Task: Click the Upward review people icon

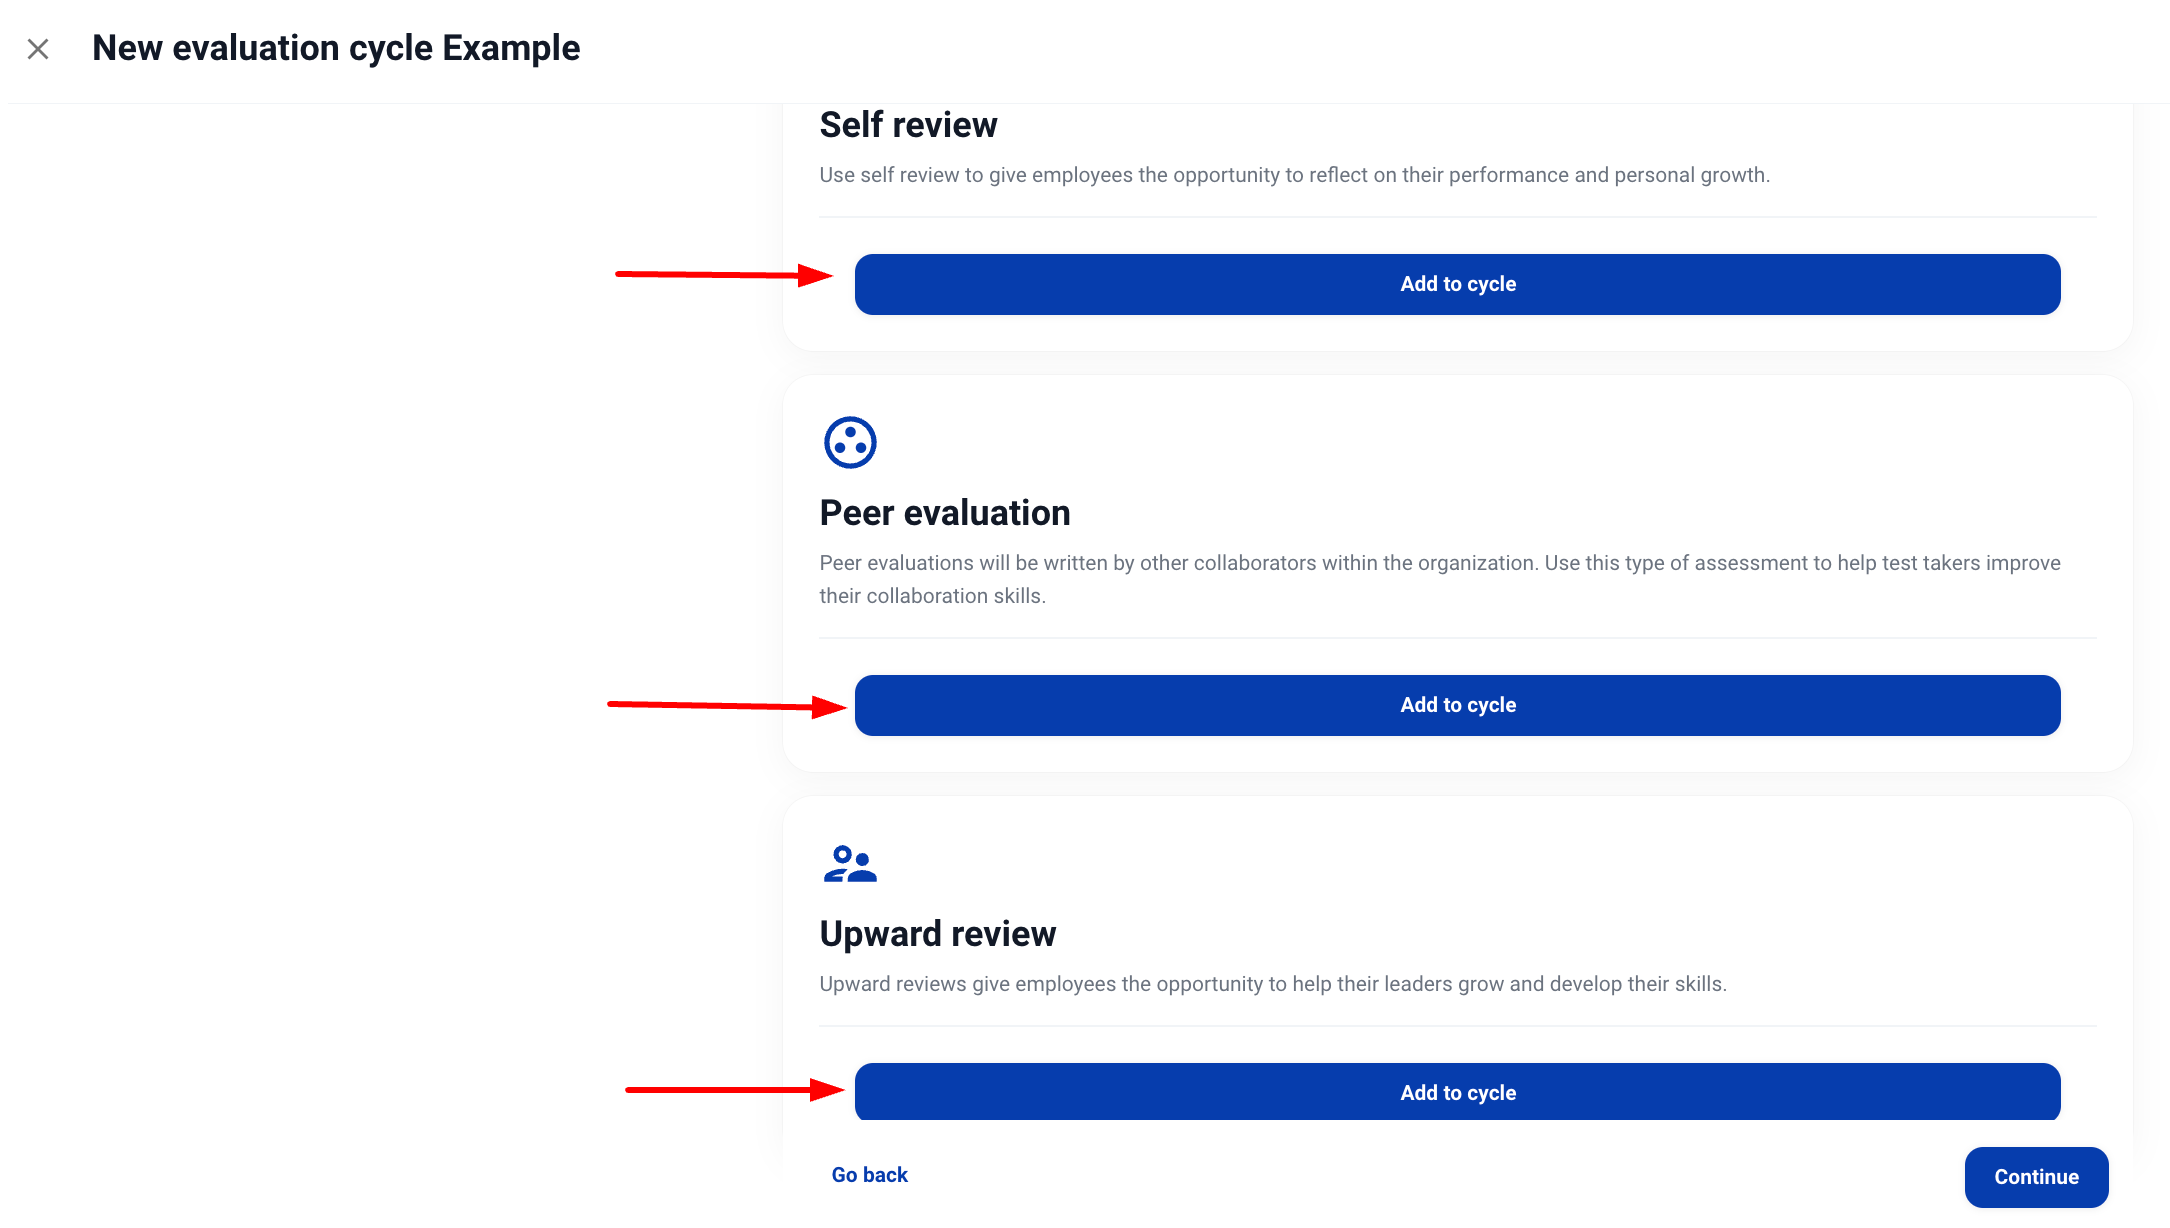Action: (850, 864)
